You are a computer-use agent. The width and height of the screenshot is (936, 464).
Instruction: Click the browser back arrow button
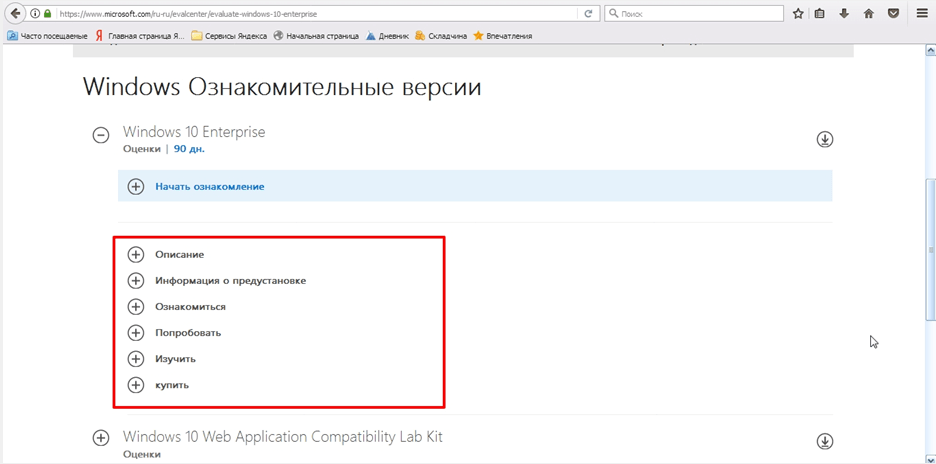(15, 14)
